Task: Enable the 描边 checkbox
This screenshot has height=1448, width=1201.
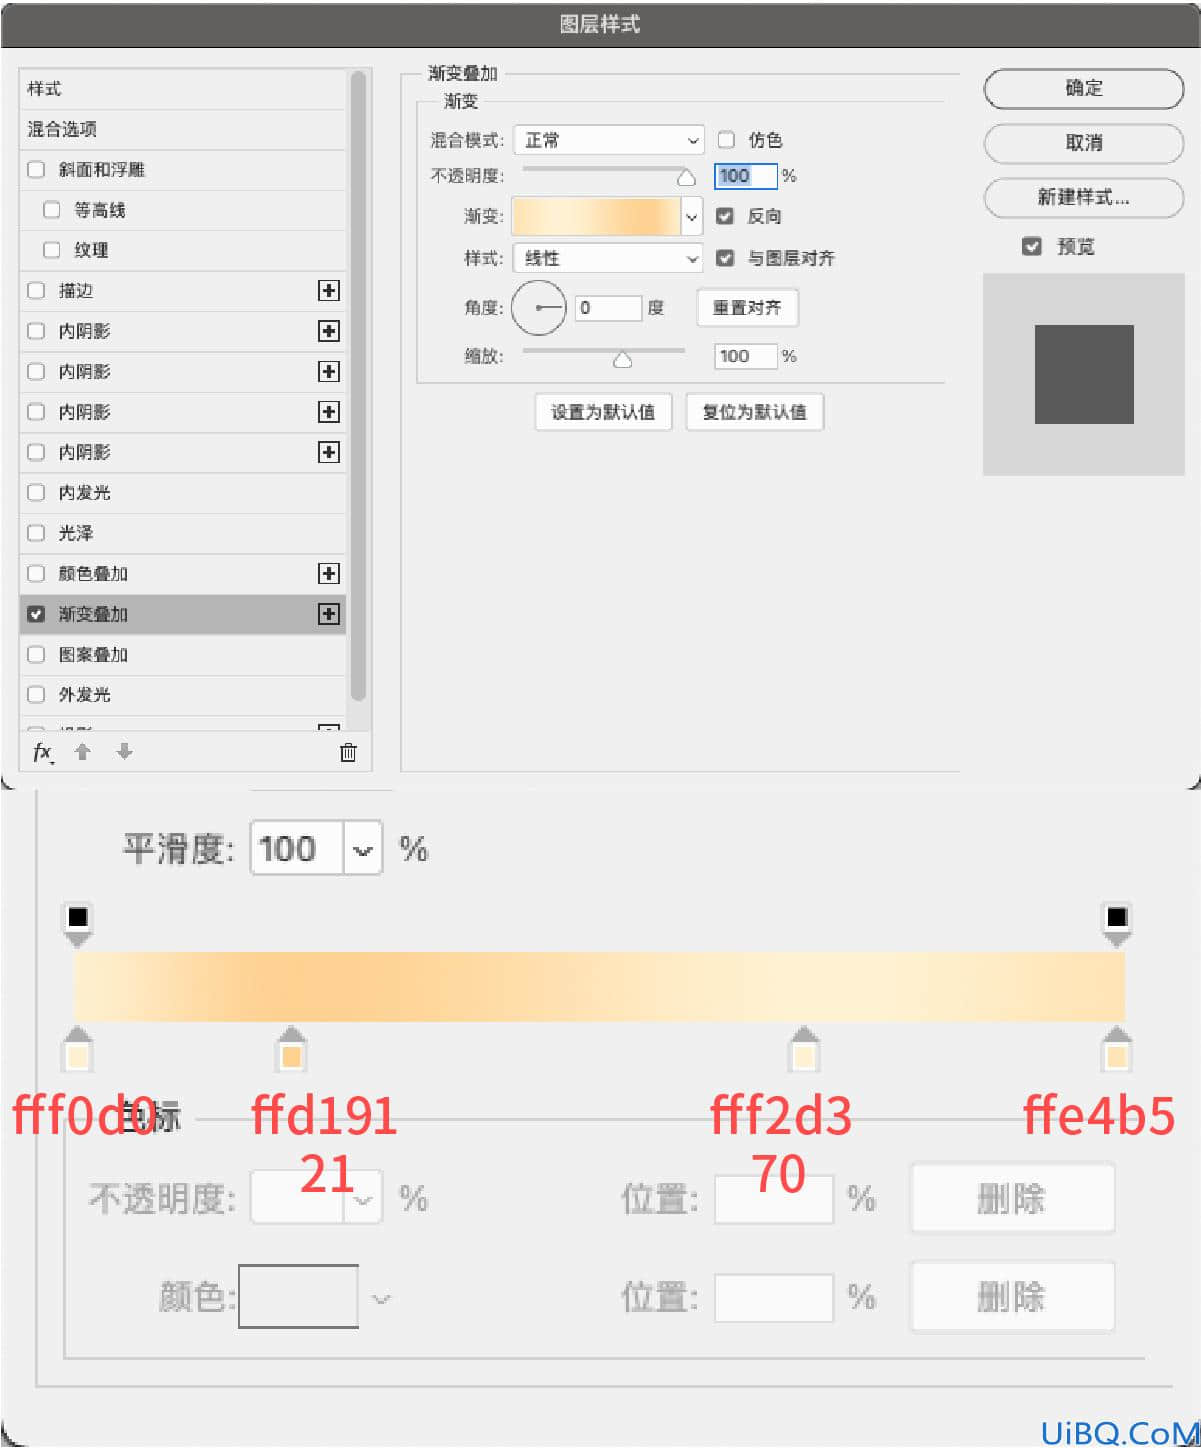Action: coord(36,291)
